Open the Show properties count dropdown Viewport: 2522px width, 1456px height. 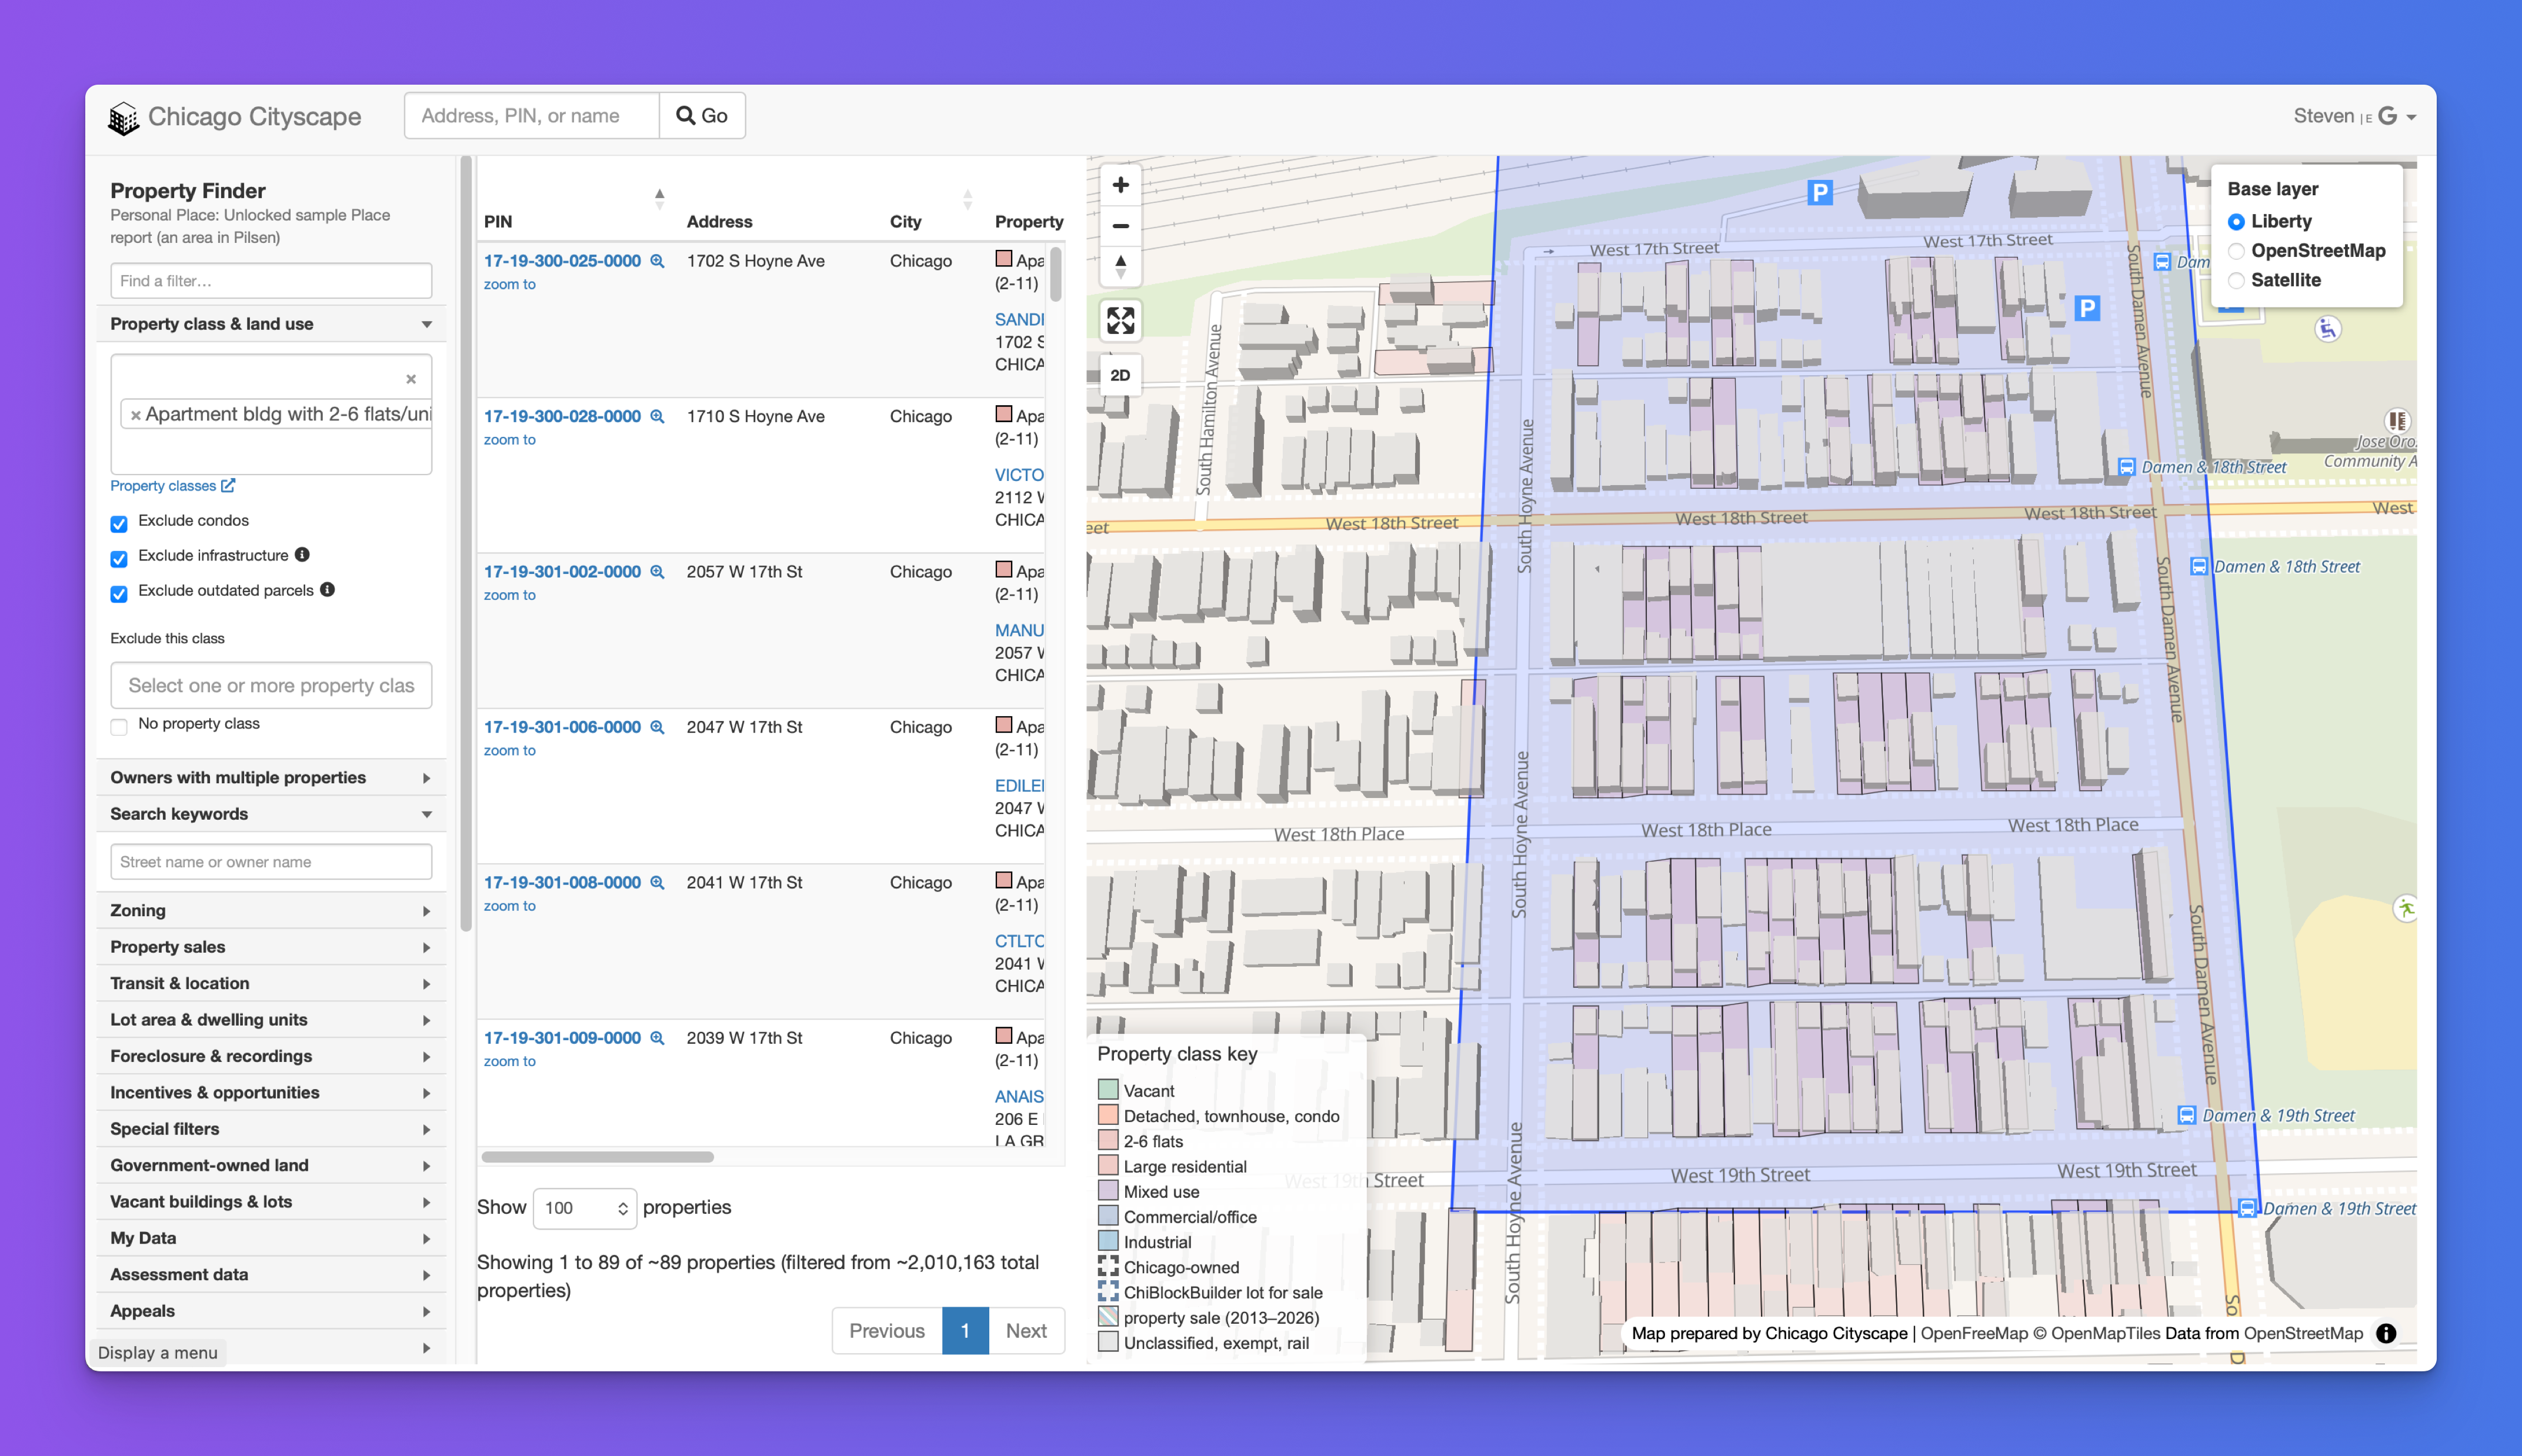tap(584, 1208)
